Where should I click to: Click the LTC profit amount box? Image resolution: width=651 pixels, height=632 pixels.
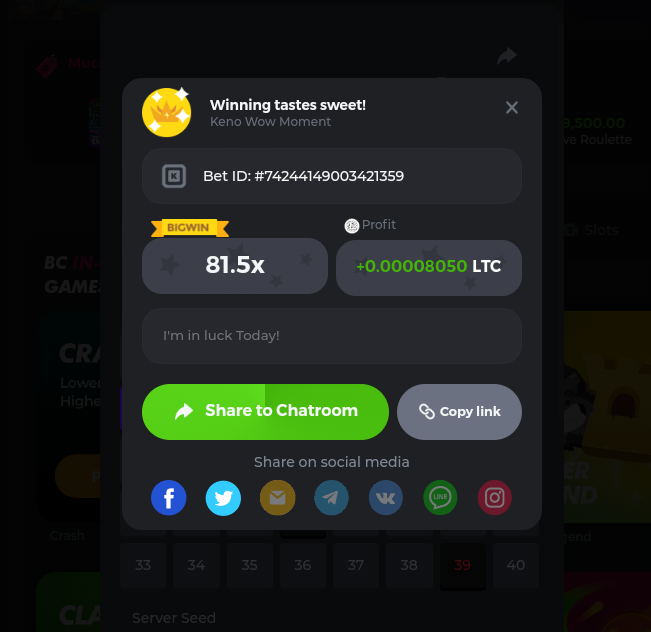(428, 267)
